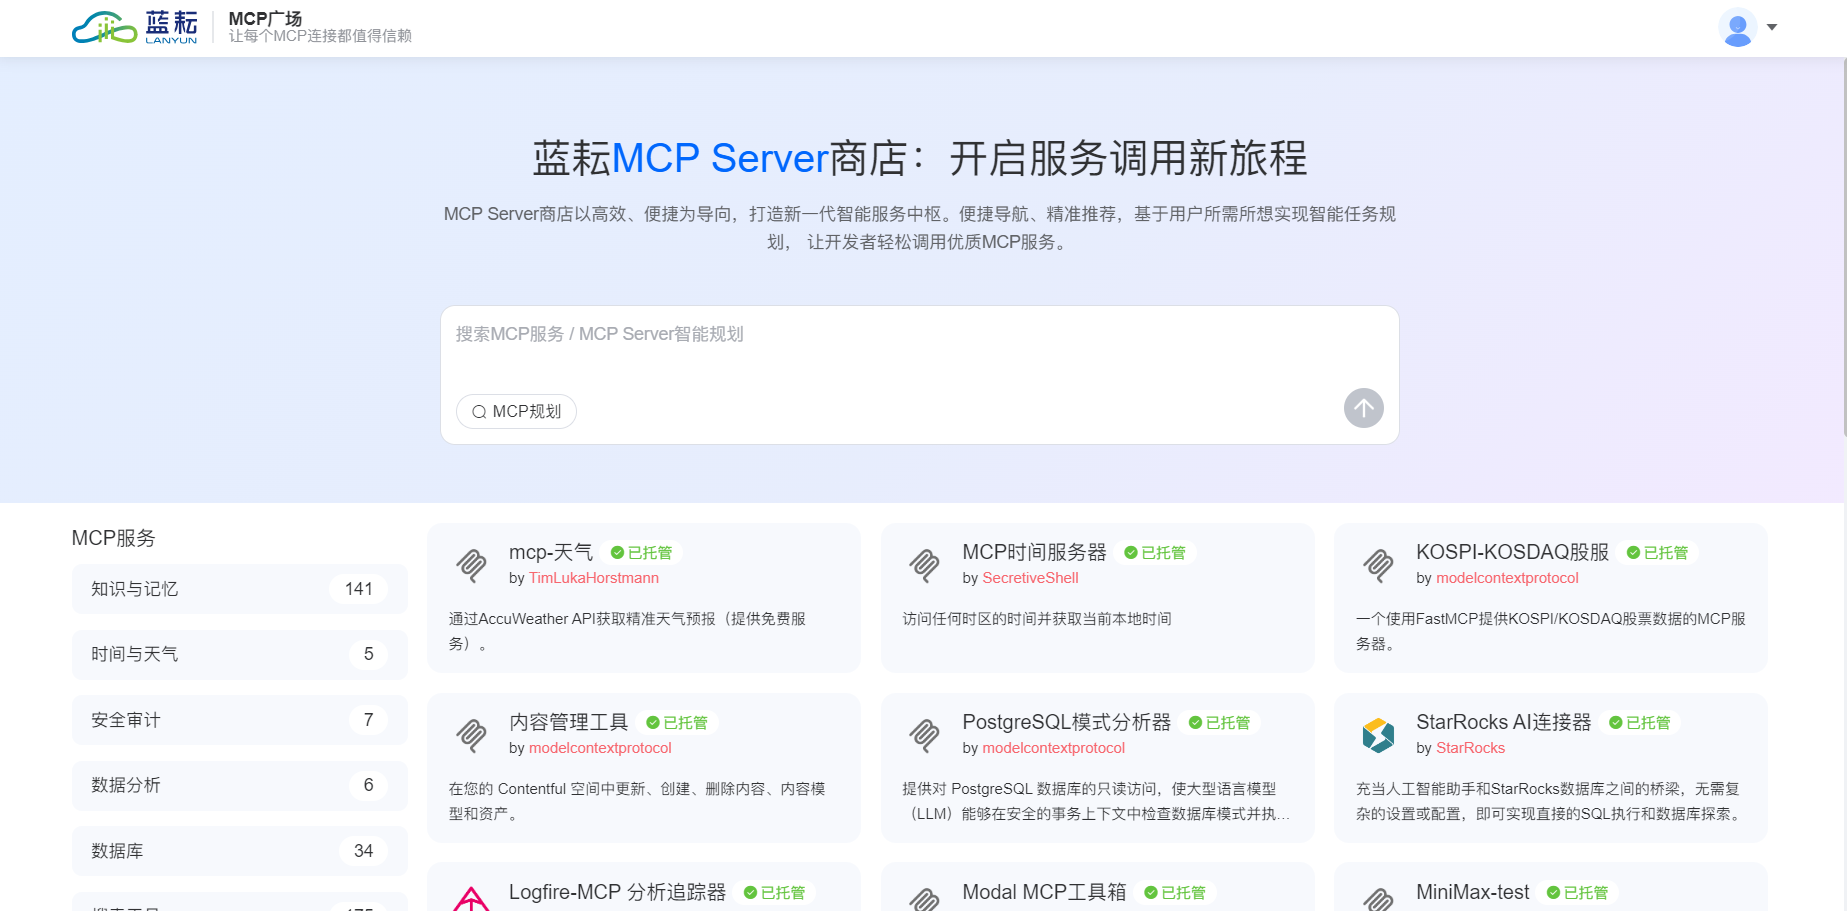Click 已托管 badge on Logfire-MCP
Image resolution: width=1847 pixels, height=911 pixels.
point(774,893)
